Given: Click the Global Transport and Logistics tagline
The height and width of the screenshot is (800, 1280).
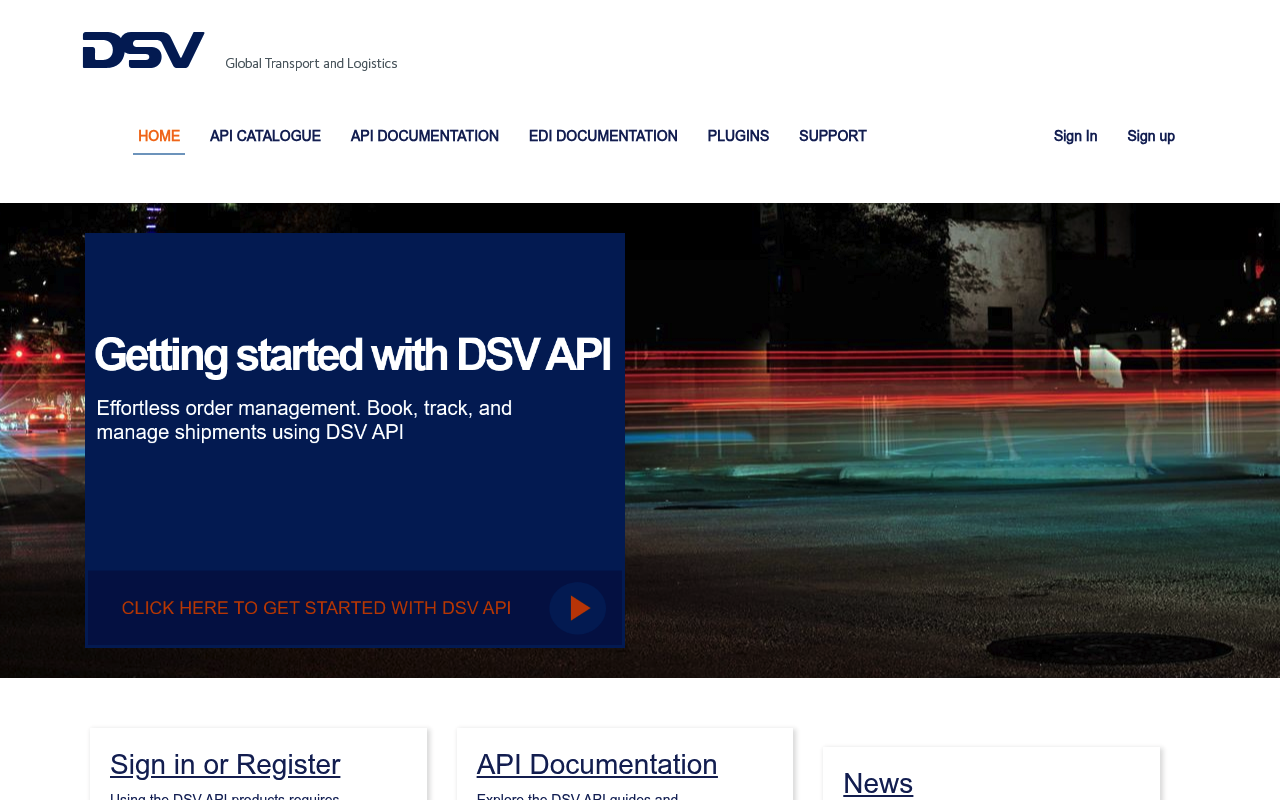Looking at the screenshot, I should coord(311,63).
